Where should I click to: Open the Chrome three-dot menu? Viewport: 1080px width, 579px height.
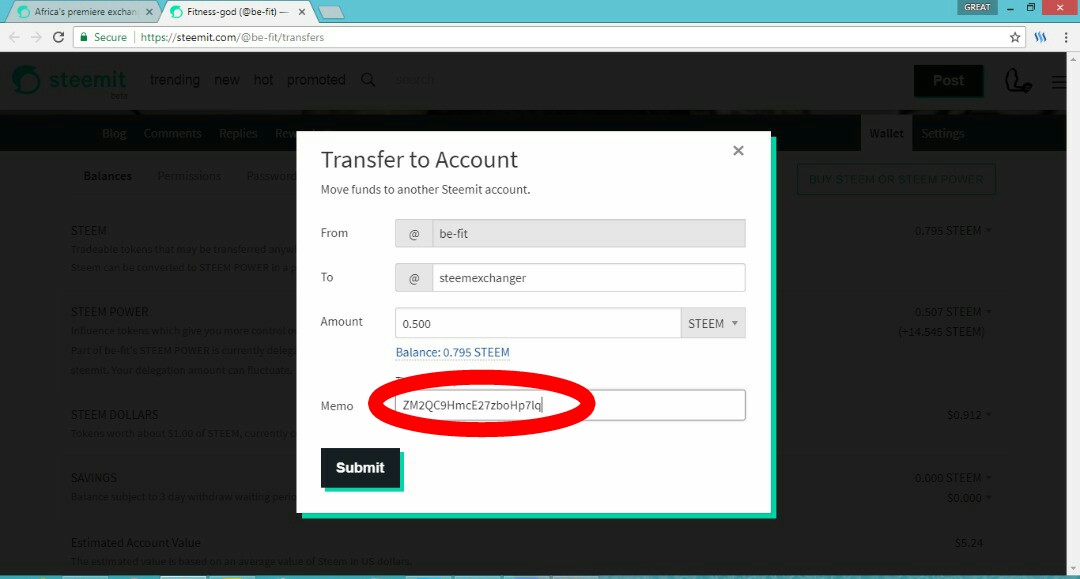[1066, 37]
